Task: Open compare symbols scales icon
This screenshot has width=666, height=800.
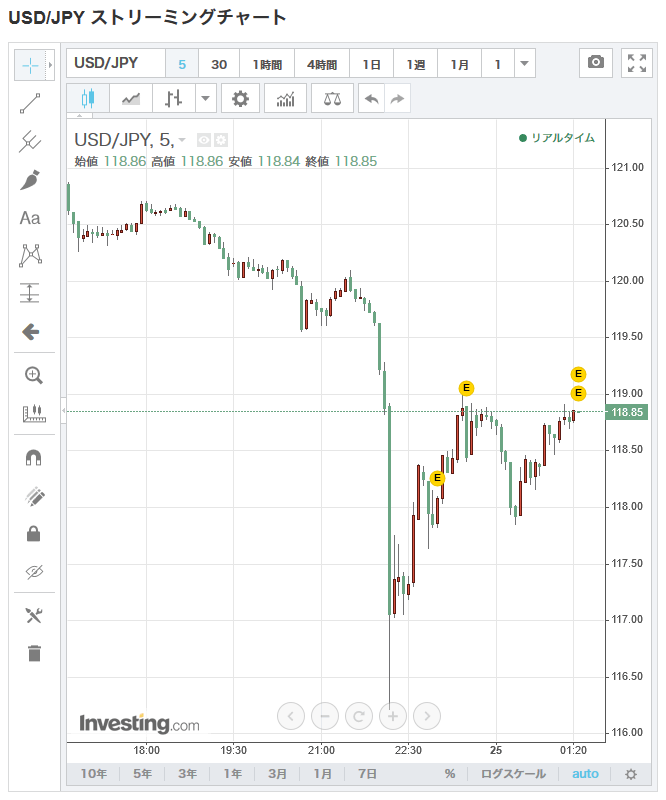Action: coord(332,98)
